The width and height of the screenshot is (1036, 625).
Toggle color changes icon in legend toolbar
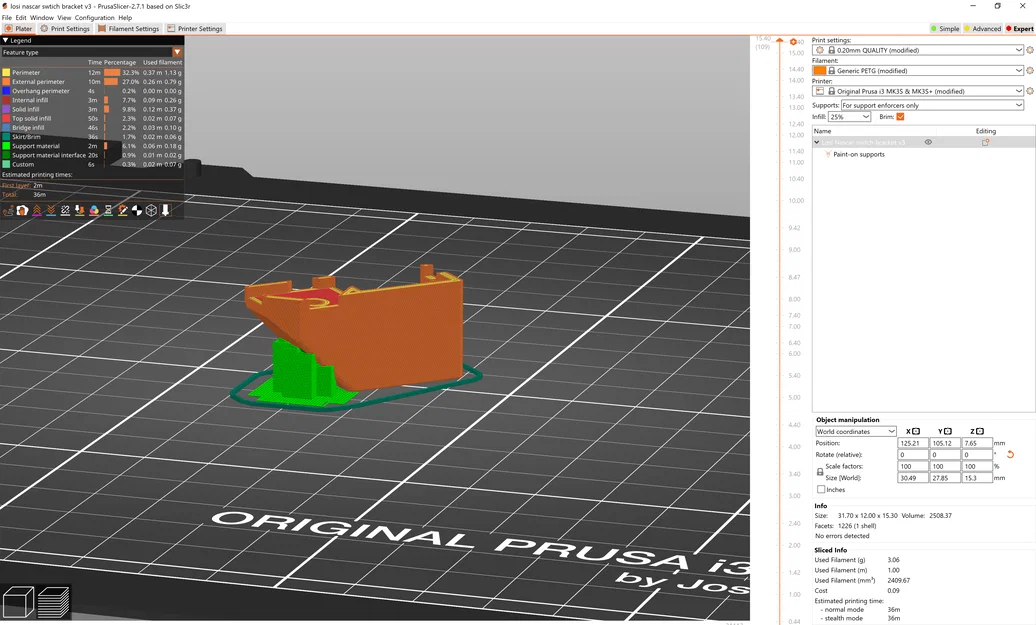pos(94,210)
